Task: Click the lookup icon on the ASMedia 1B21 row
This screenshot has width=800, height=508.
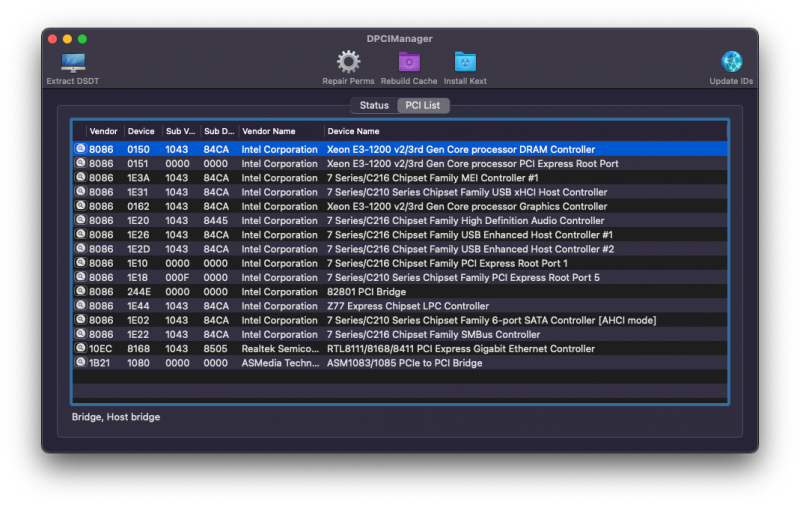Action: [x=81, y=363]
